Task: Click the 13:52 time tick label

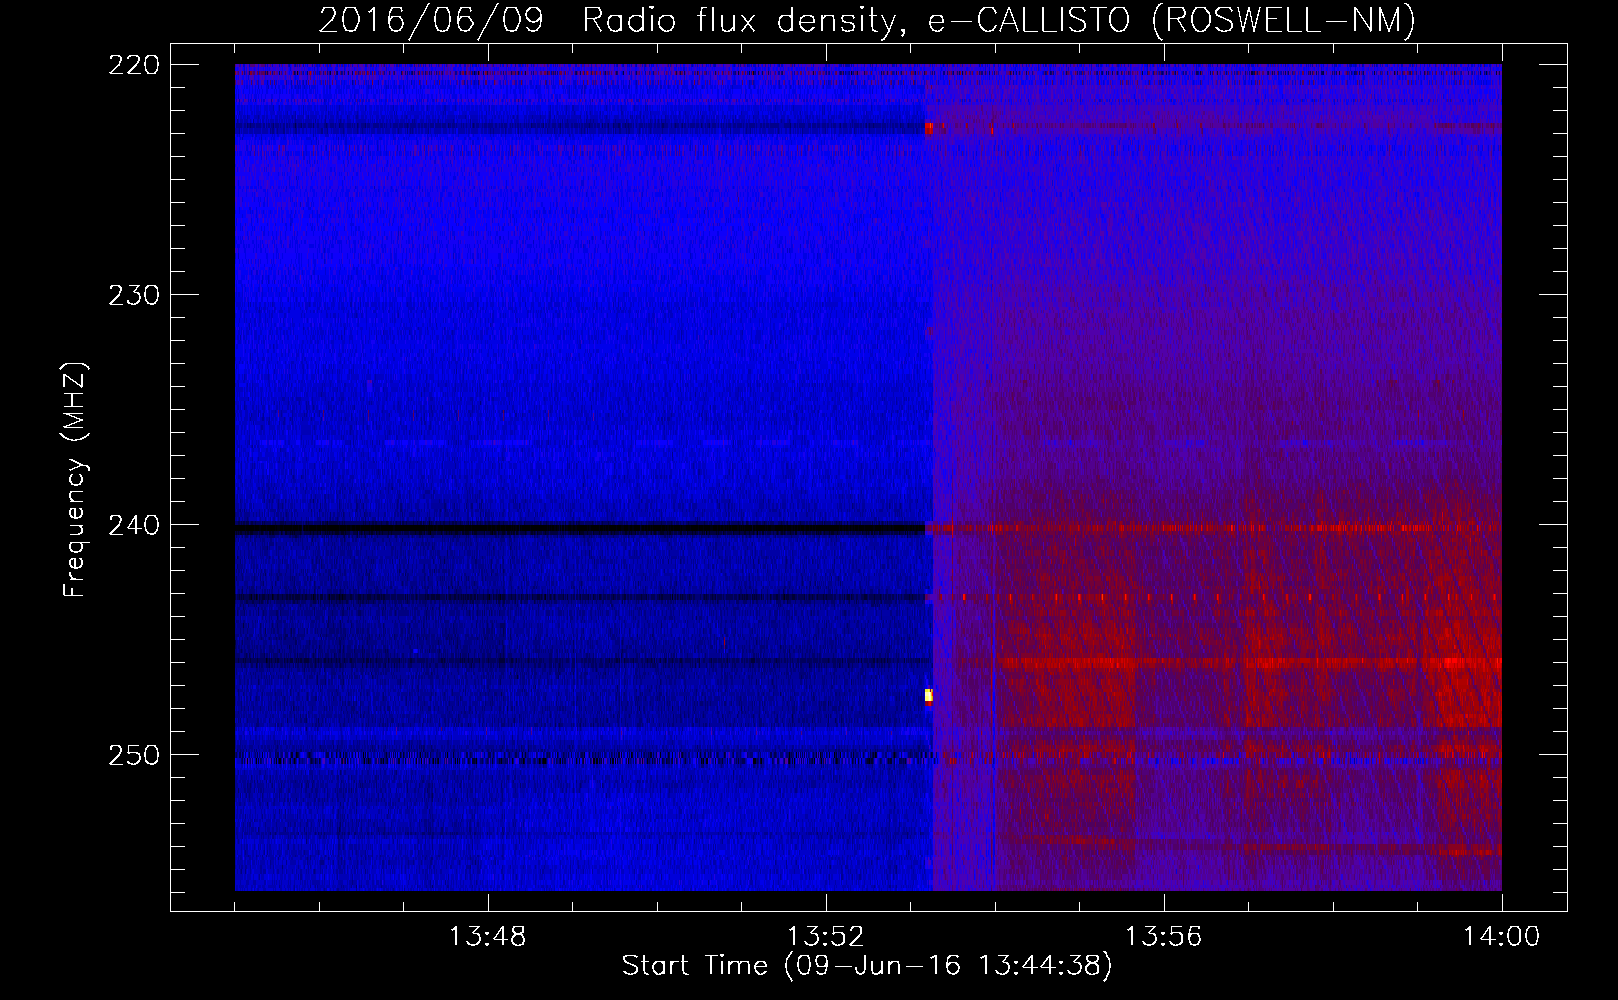Action: pyautogui.click(x=825, y=937)
